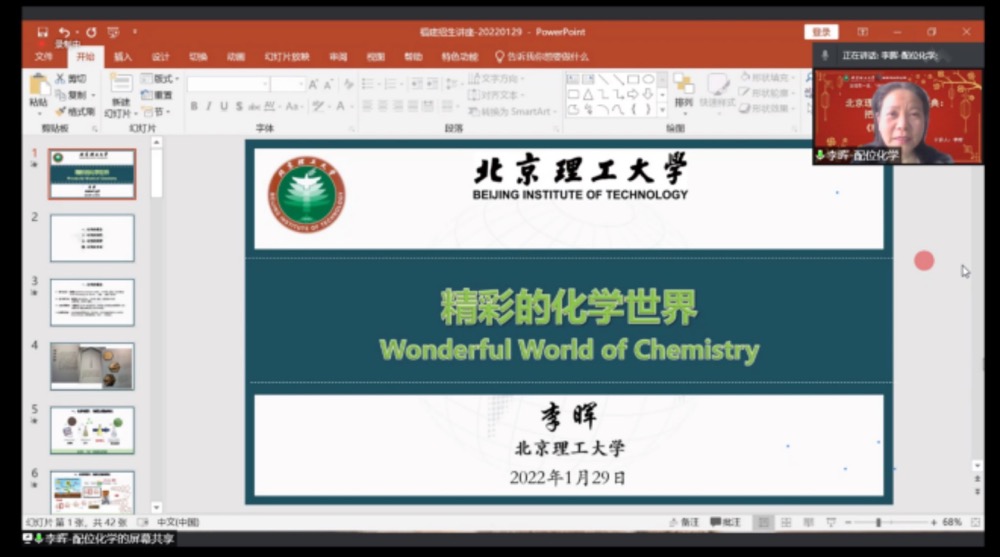Click the text Highlight Color pen
Viewport: 1000px width, 557px height.
coord(318,107)
